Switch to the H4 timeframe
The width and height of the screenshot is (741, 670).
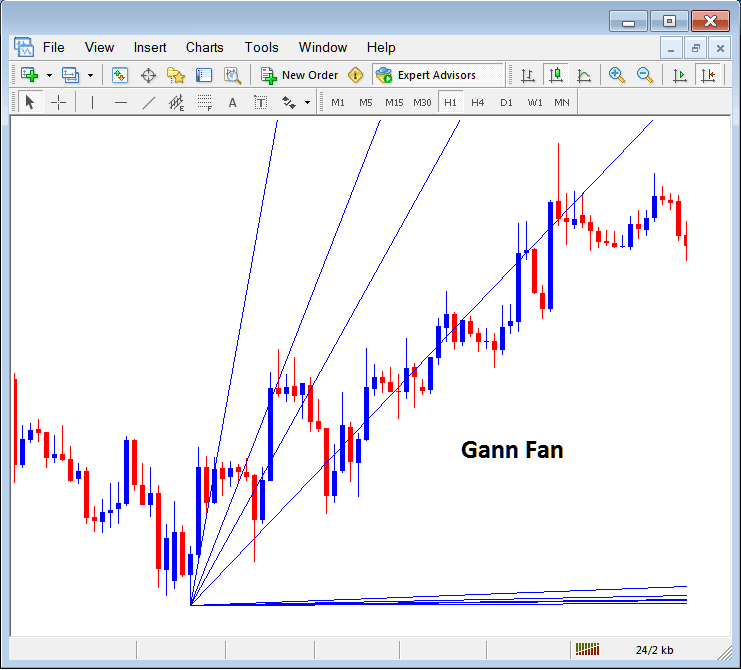pos(478,102)
